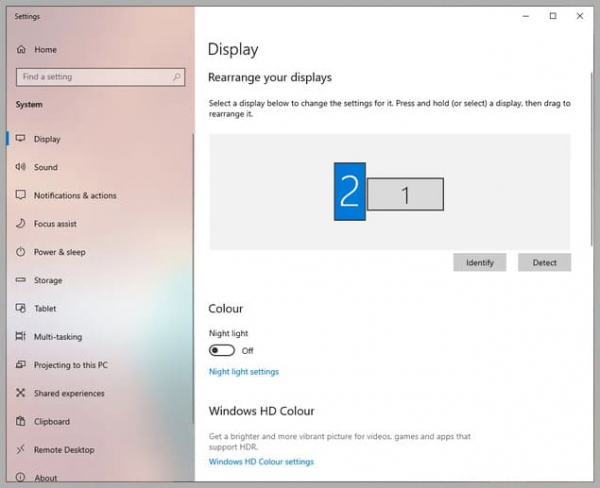Select display 2 in the arrangement
600x488 pixels.
(x=350, y=191)
